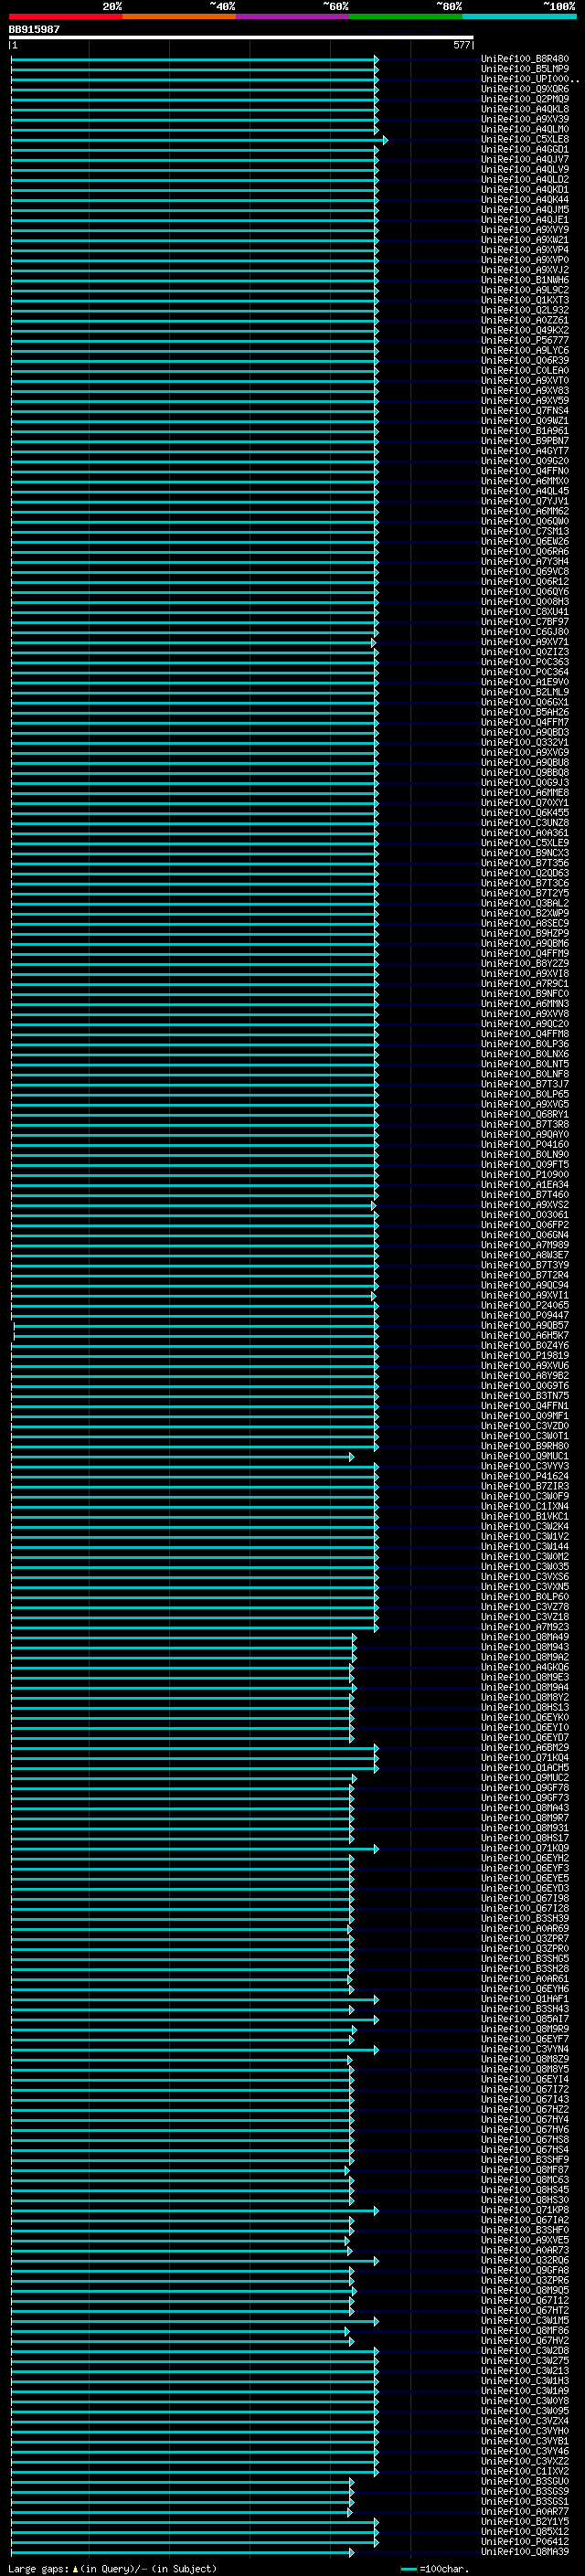Viewport: 585px width, 2576px height.
Task: Select hit label UniRef100_P56777
Action: point(525,340)
